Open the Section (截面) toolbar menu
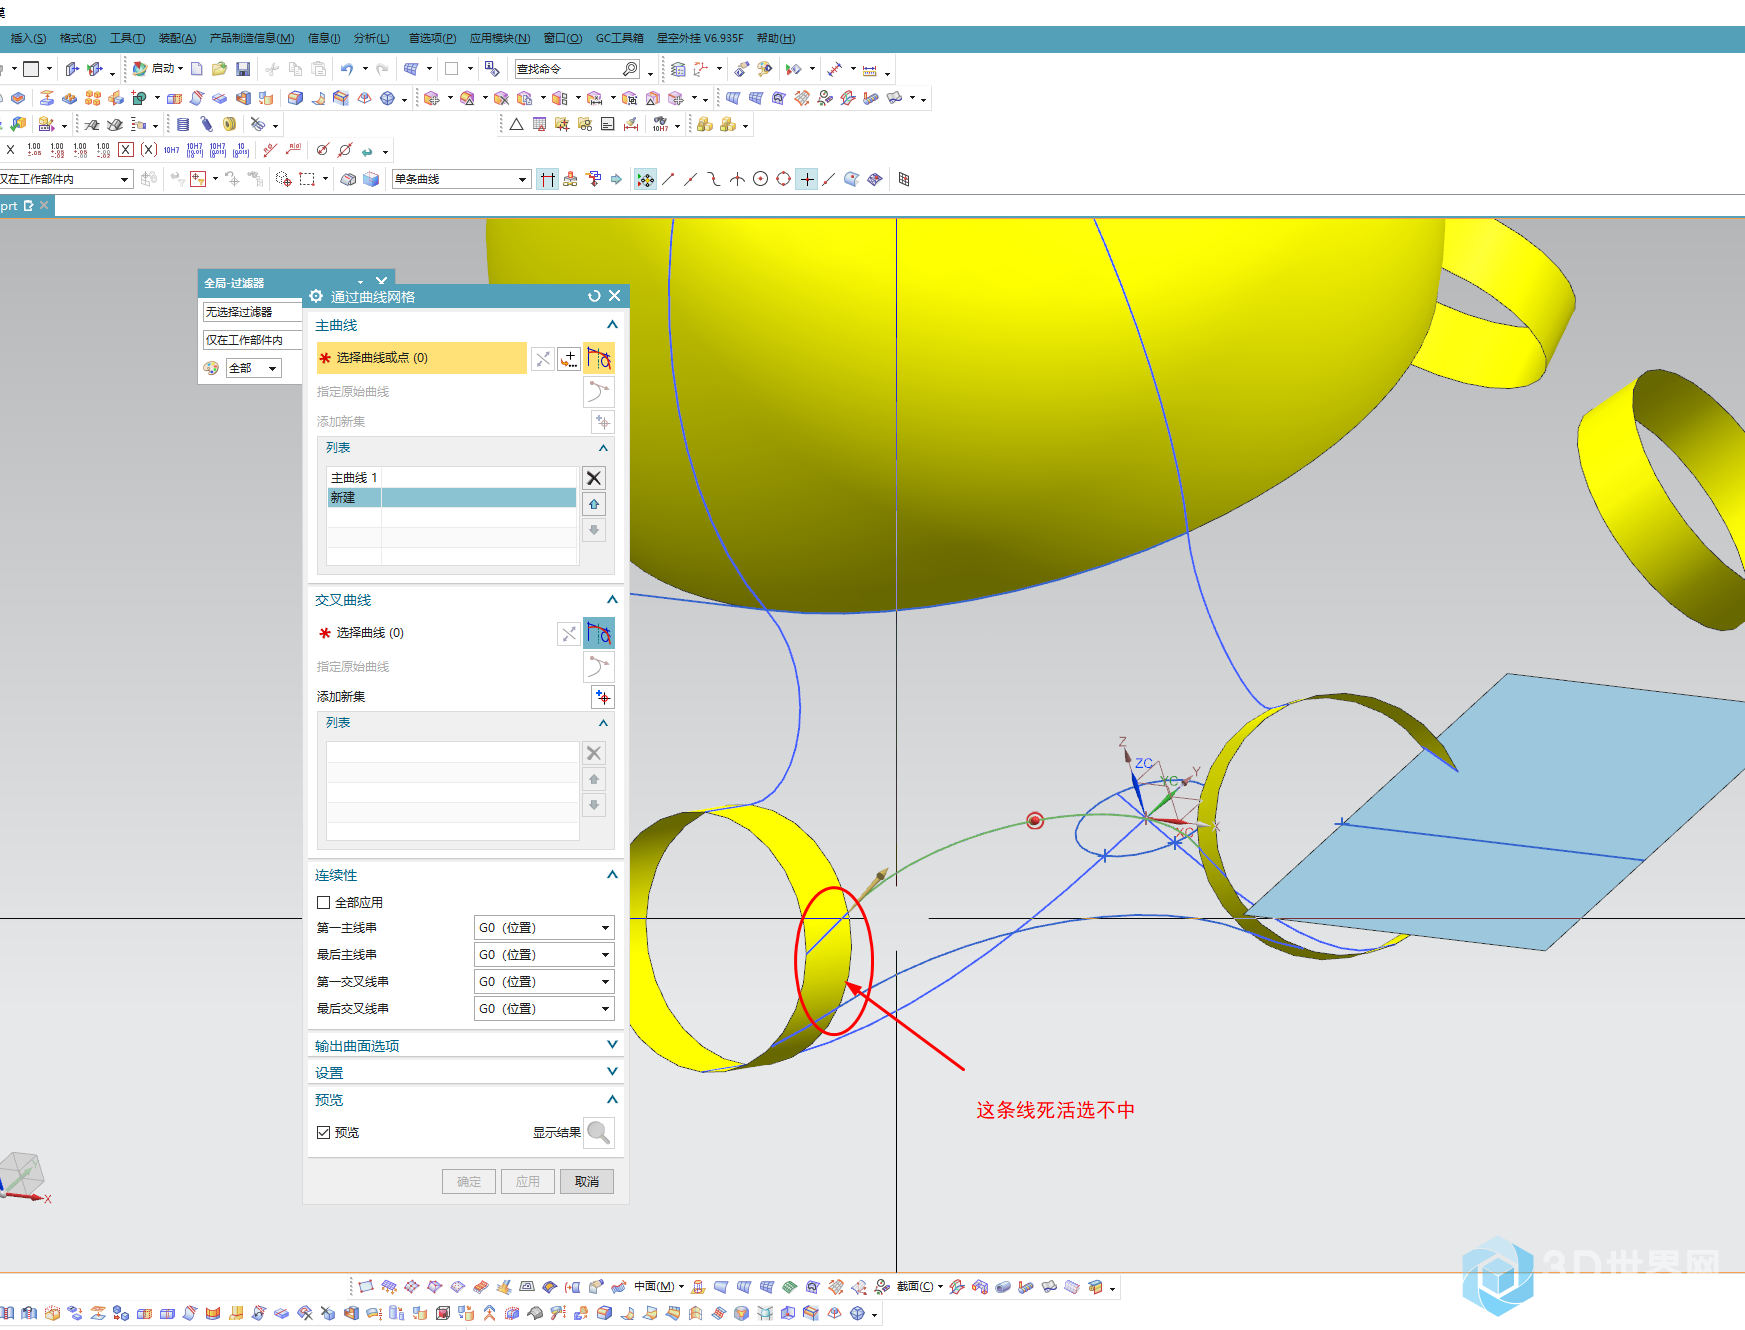1745x1330 pixels. (920, 1287)
